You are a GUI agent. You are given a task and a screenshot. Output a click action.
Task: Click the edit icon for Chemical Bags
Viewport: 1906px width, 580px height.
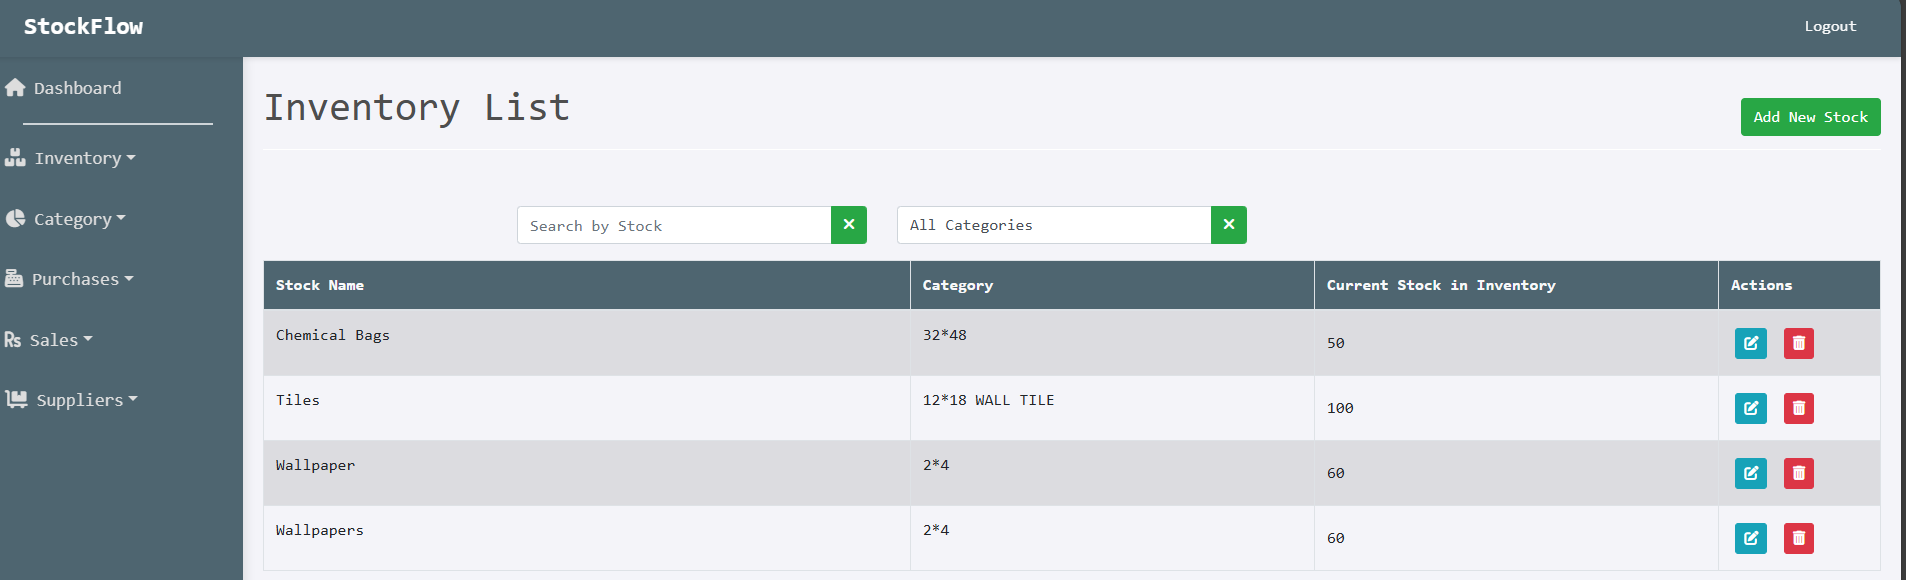(x=1750, y=343)
